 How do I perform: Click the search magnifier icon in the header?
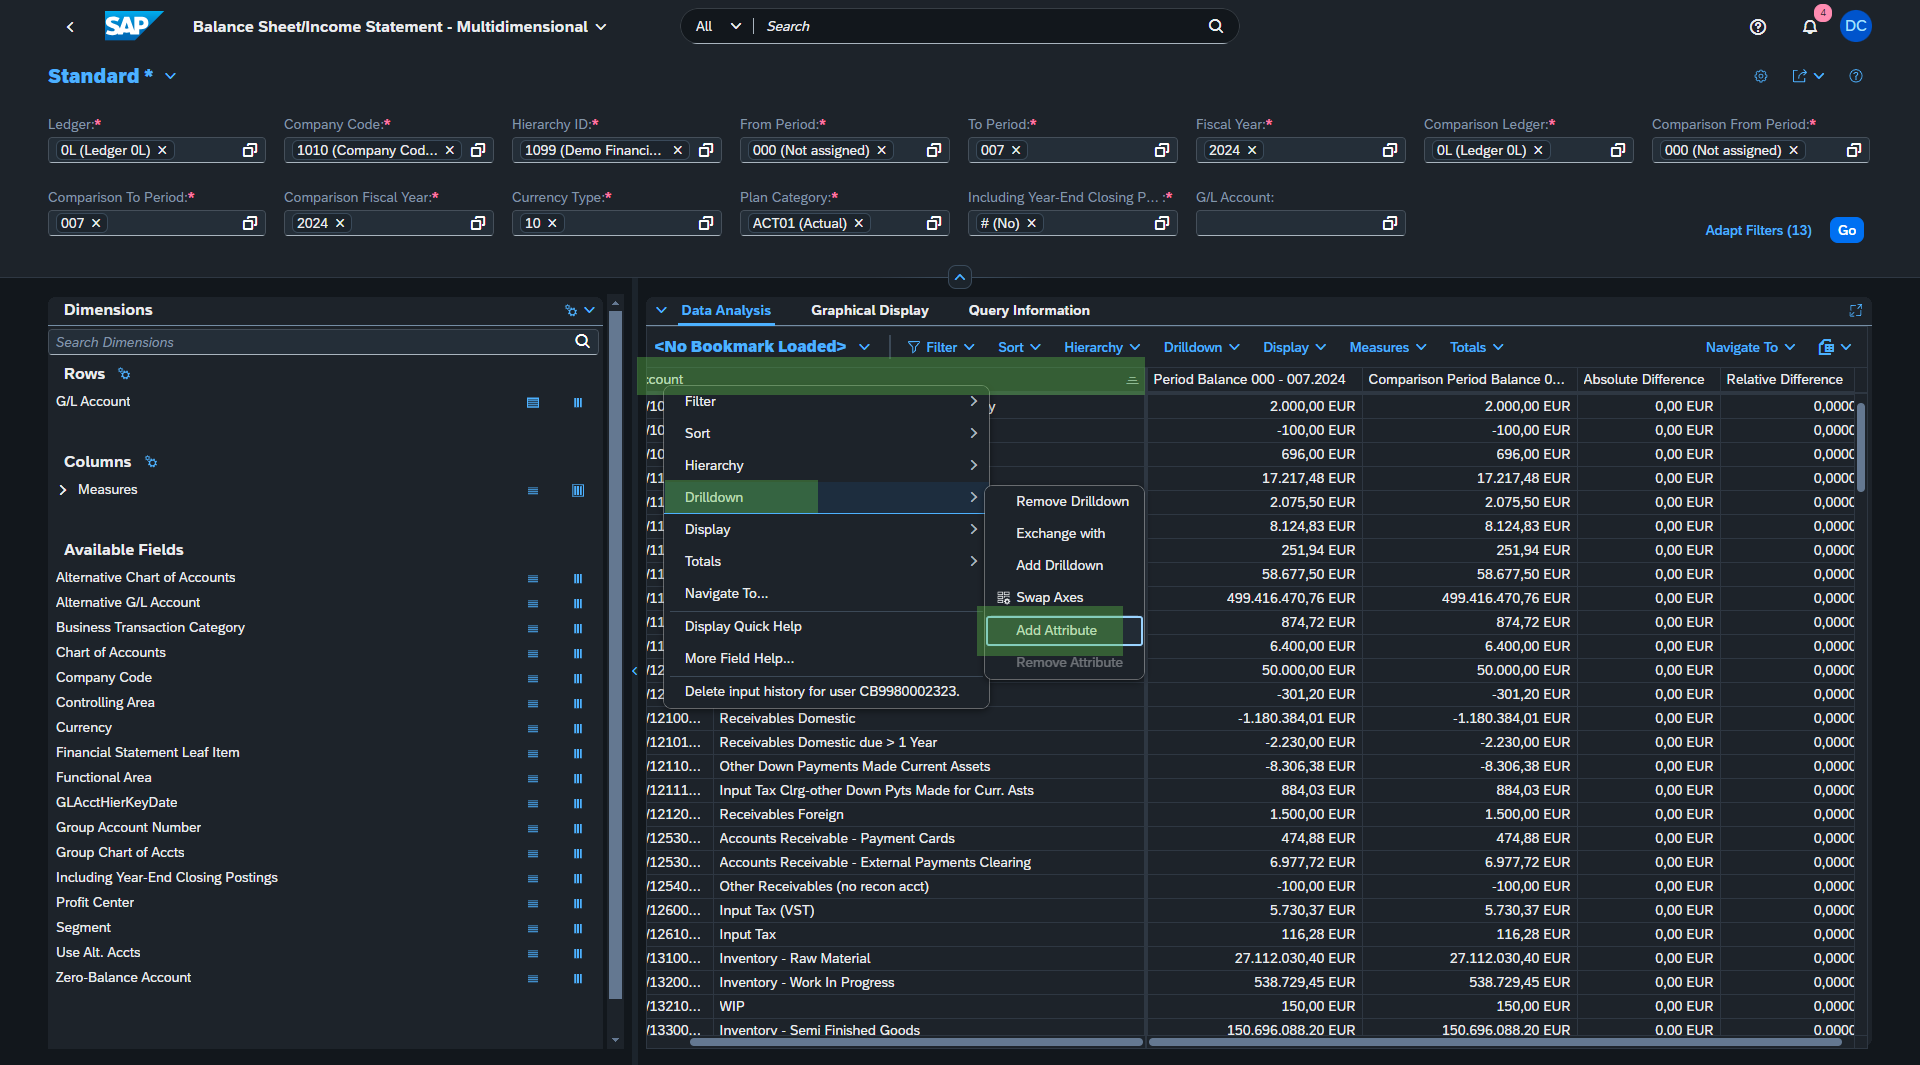click(1216, 26)
